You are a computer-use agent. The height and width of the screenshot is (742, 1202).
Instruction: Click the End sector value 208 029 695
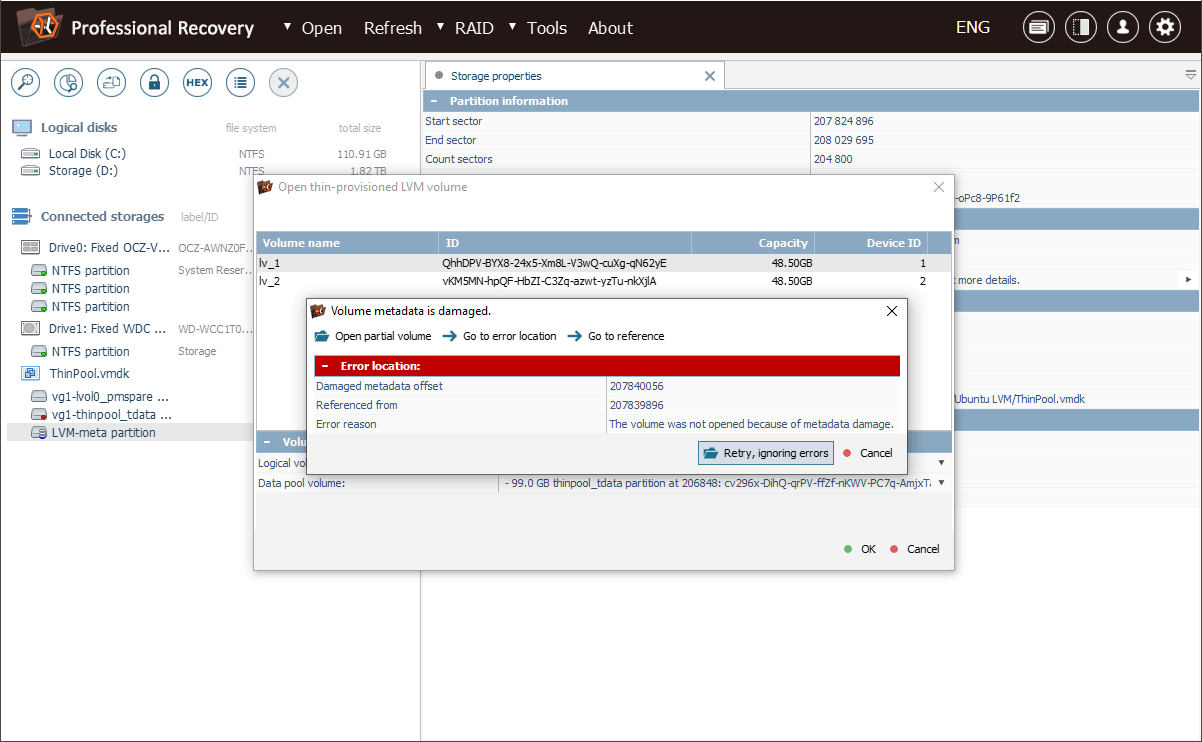[x=843, y=140]
